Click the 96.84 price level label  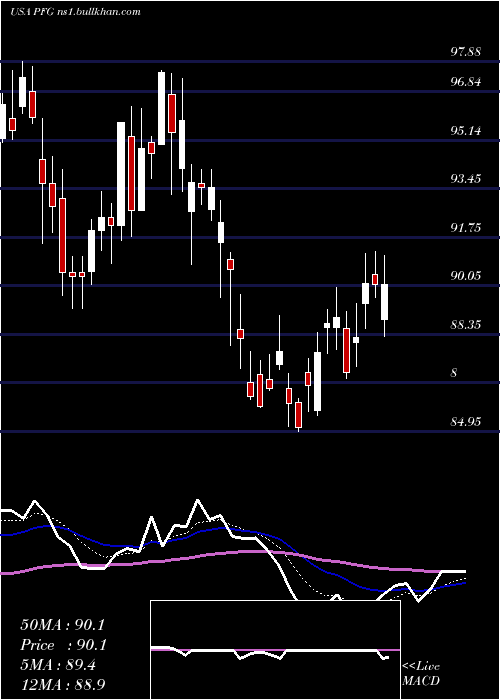[466, 82]
